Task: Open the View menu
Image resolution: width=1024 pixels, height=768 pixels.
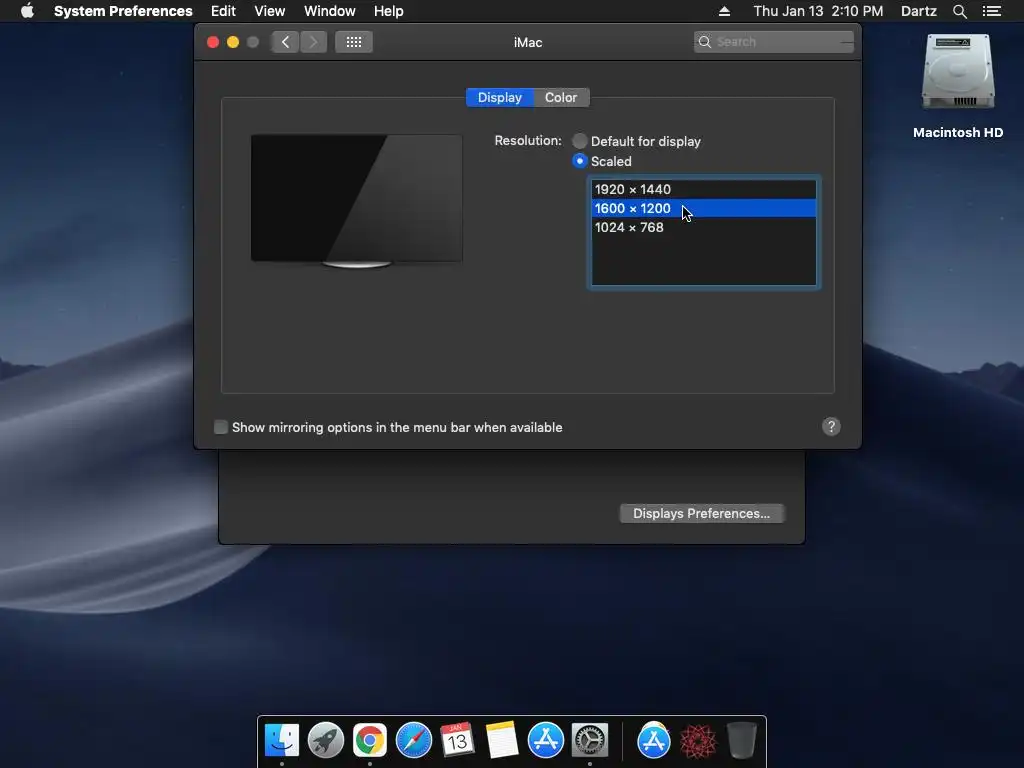Action: (x=270, y=11)
